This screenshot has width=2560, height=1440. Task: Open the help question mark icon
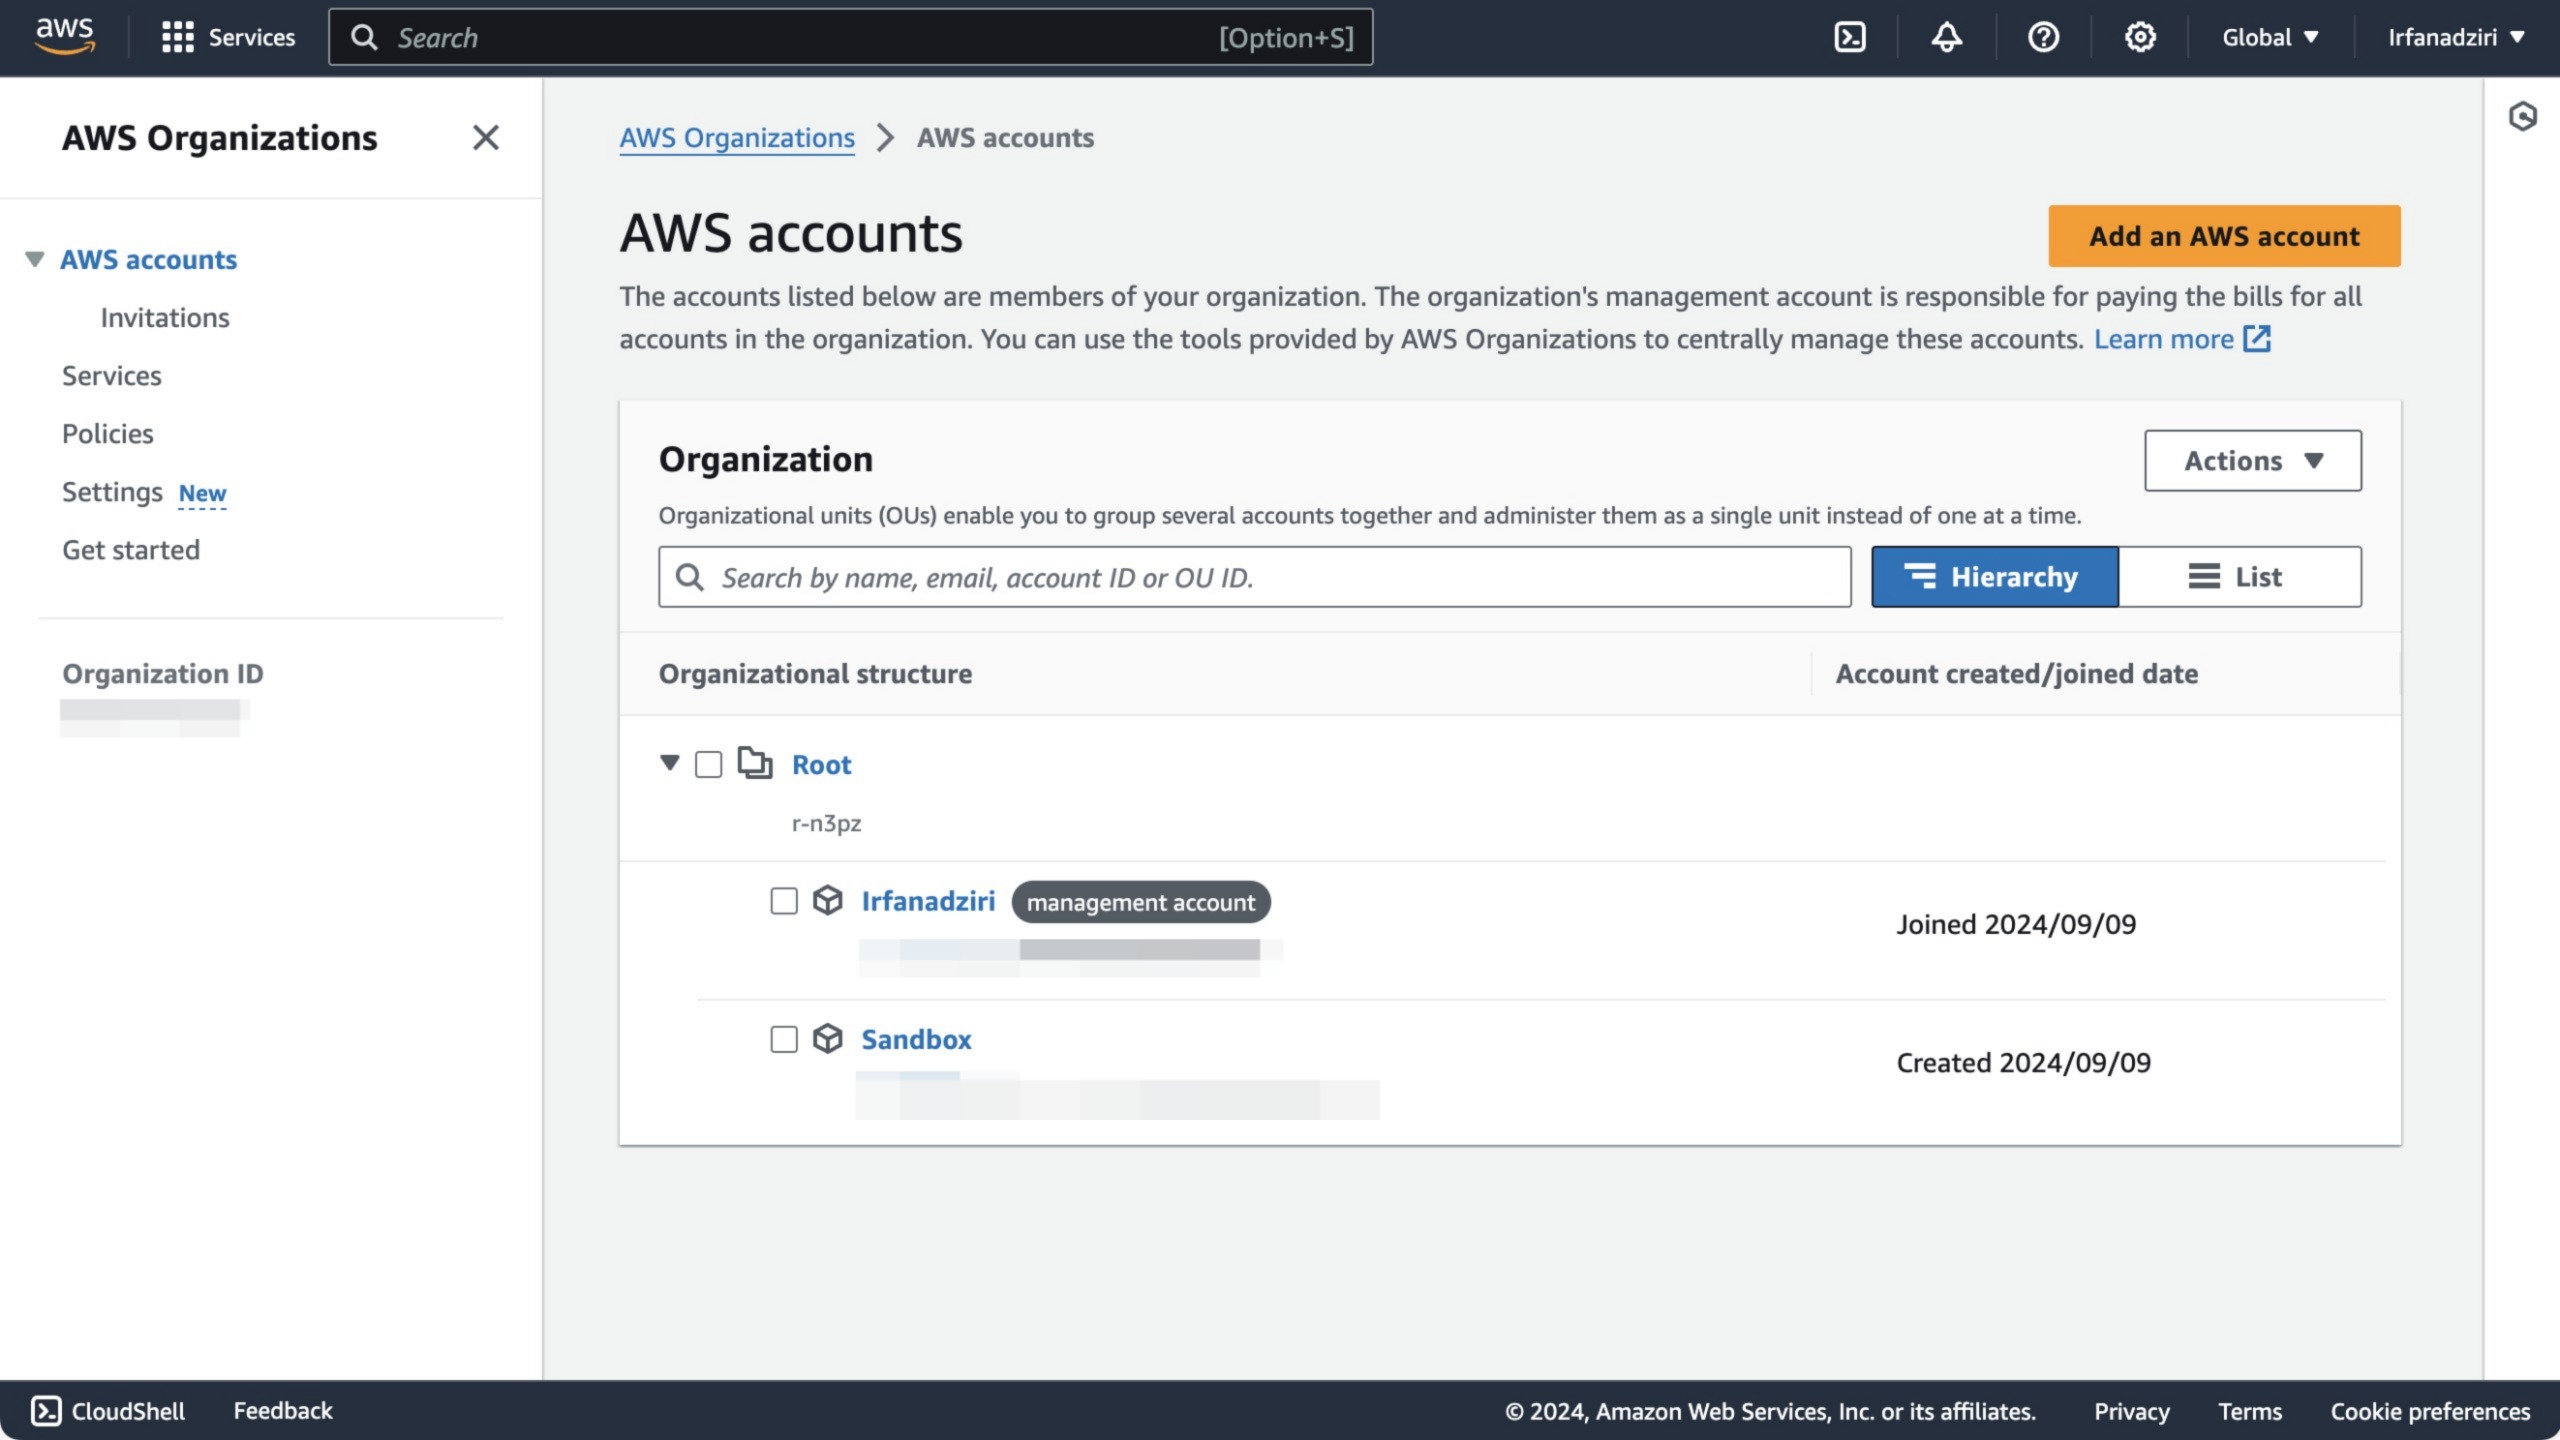[x=2043, y=37]
